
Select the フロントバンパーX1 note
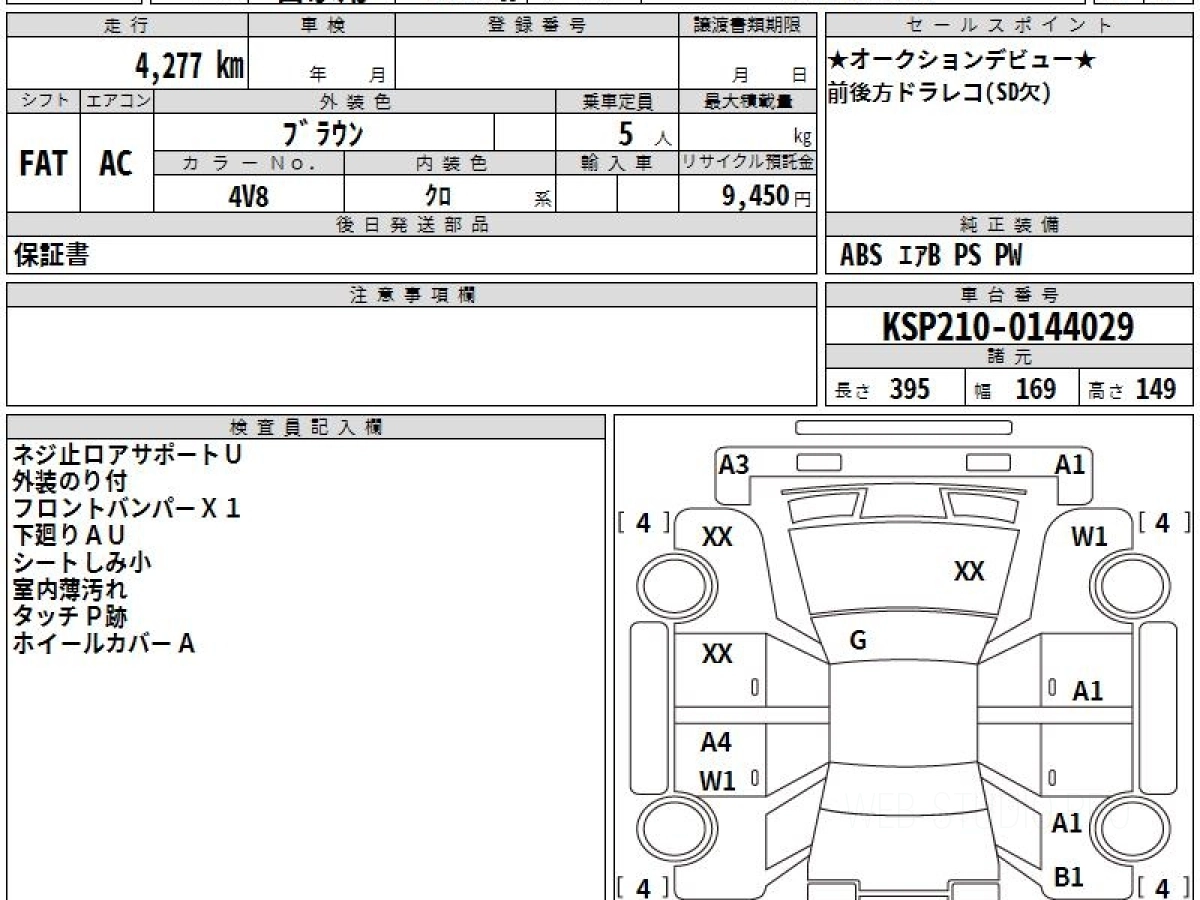coord(127,509)
